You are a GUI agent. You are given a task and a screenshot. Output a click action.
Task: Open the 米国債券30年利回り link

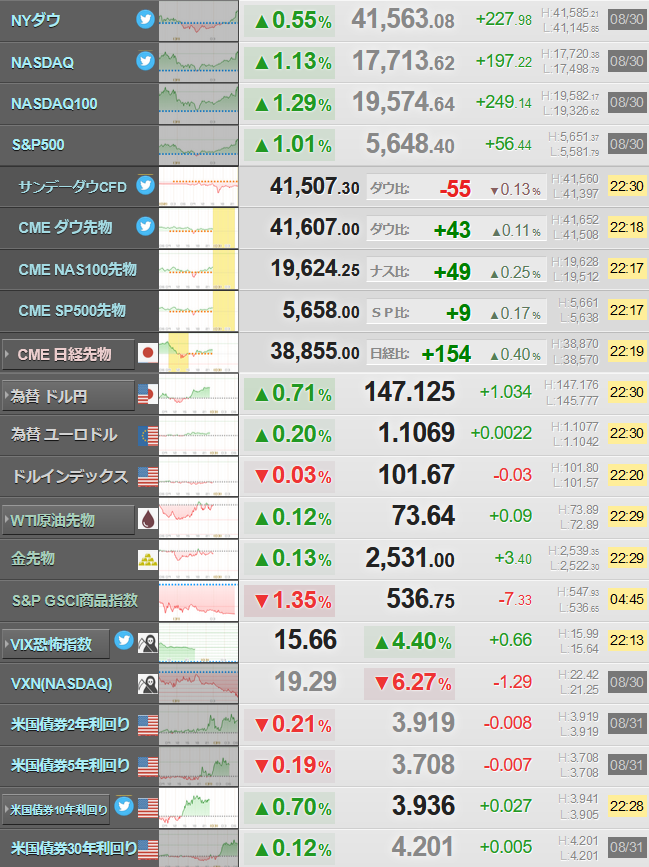[x=74, y=848]
